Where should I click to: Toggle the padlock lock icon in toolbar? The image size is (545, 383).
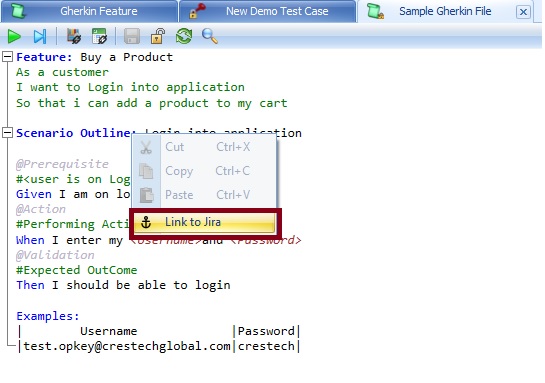[157, 36]
